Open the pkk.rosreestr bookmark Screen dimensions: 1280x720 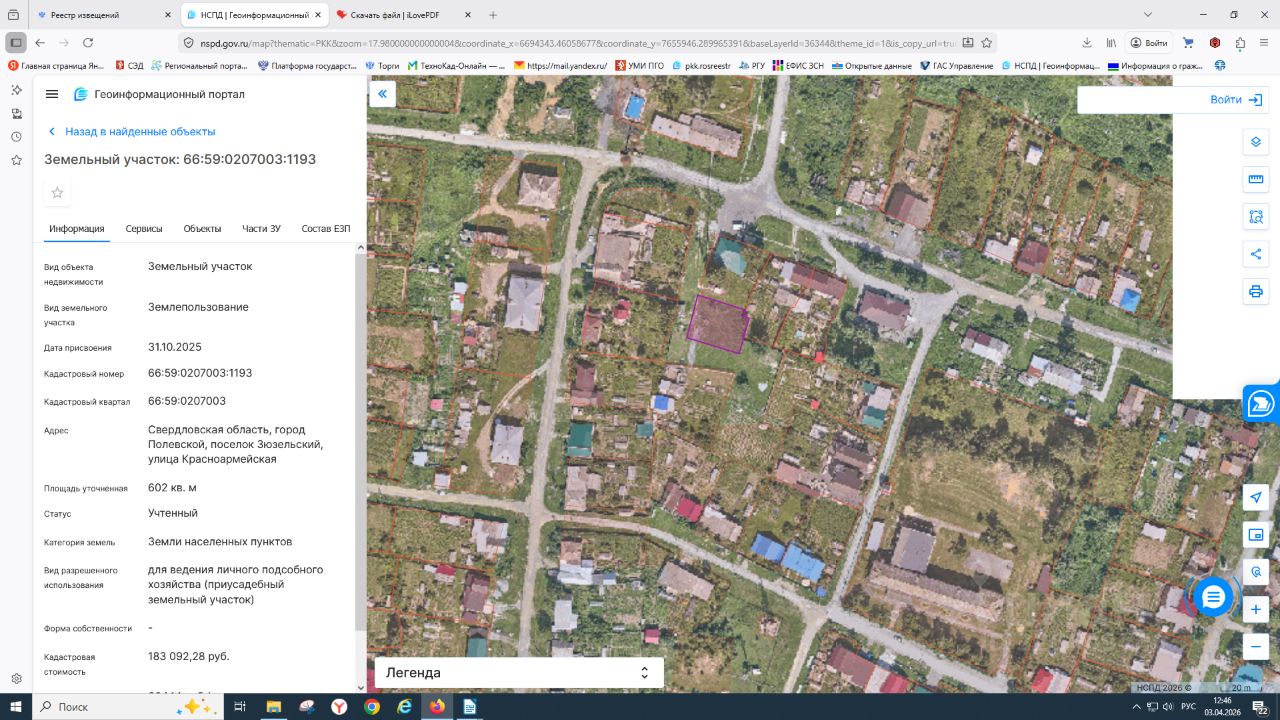coord(701,66)
